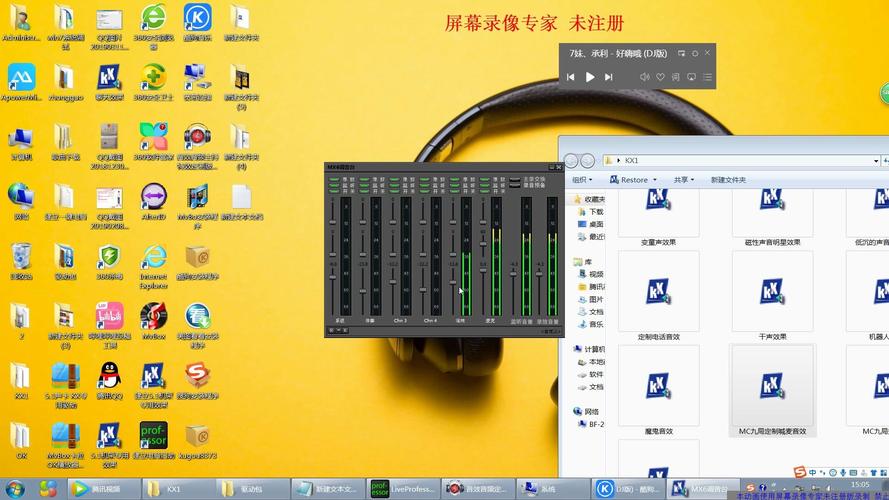Open the Kugou music desktop shortcut
This screenshot has width=889, height=500.
[197, 23]
